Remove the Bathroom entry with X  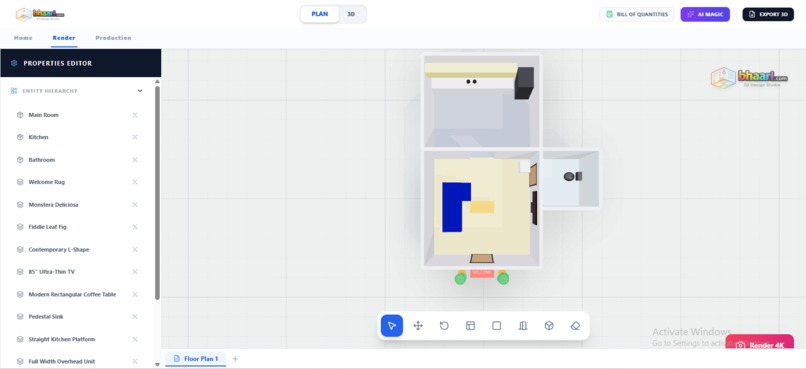coord(135,160)
